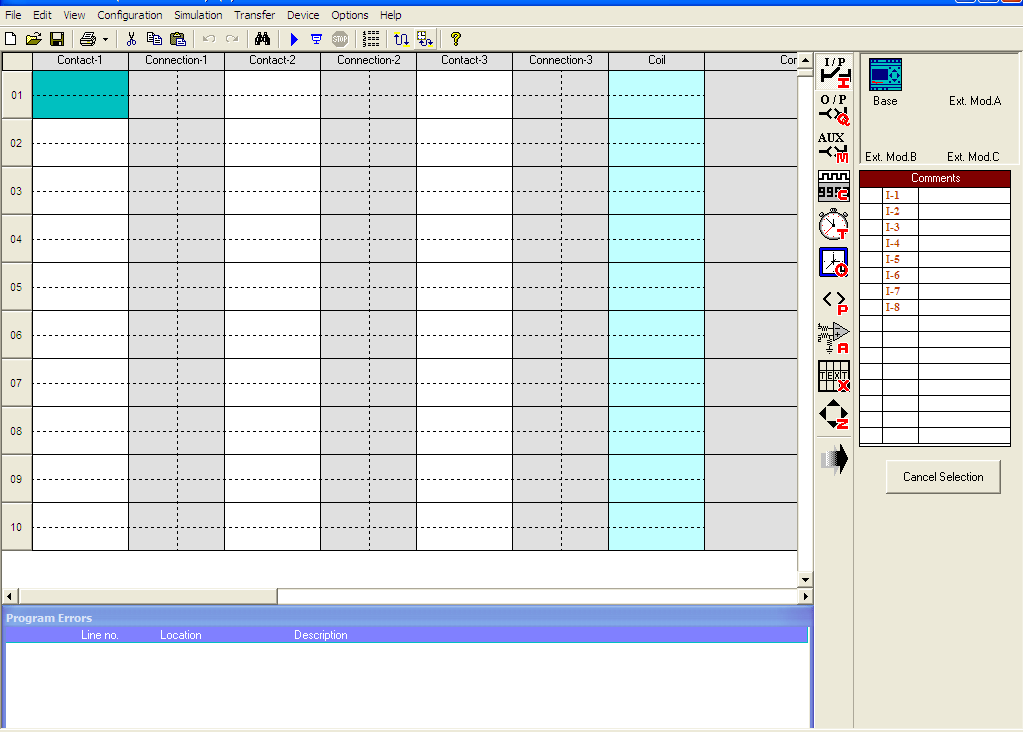Screen dimensions: 1023x732
Task: Start the simulation with the blue run arrow
Action: [293, 39]
